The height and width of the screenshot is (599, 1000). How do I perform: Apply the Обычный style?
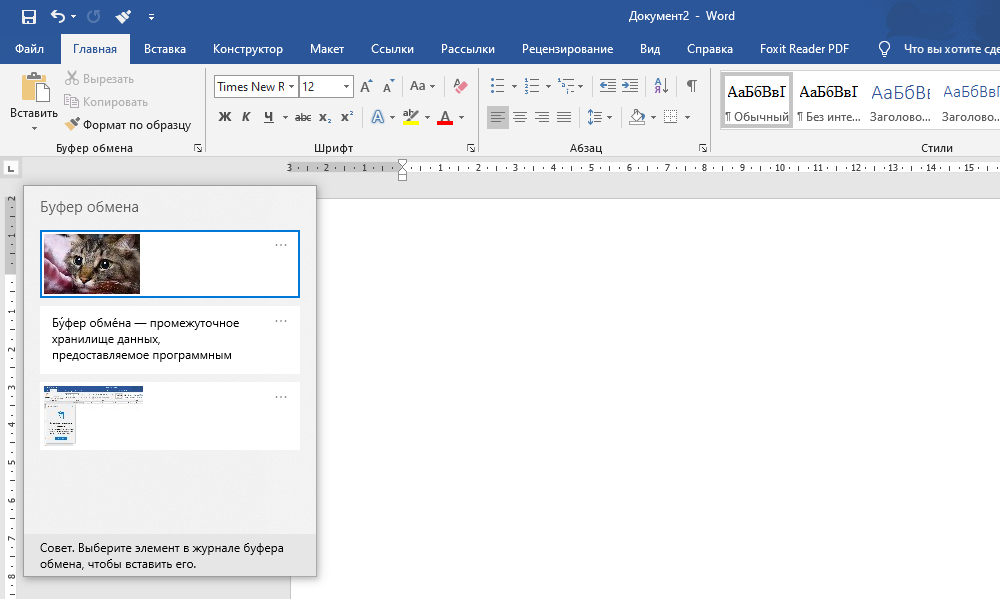point(757,101)
